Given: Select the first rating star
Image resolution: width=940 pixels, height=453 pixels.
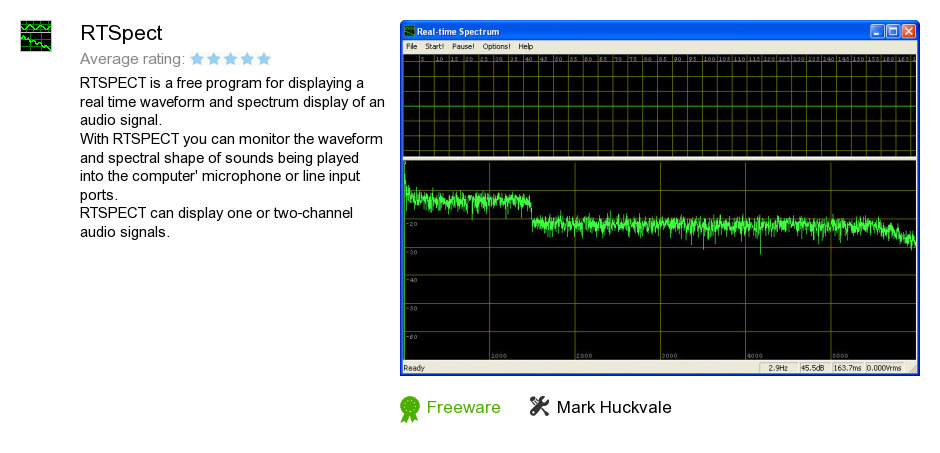Looking at the screenshot, I should click(197, 59).
